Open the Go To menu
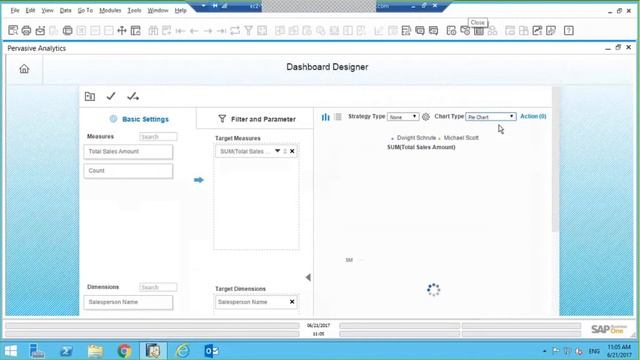Screen dimensions: 640x360 [85, 10]
